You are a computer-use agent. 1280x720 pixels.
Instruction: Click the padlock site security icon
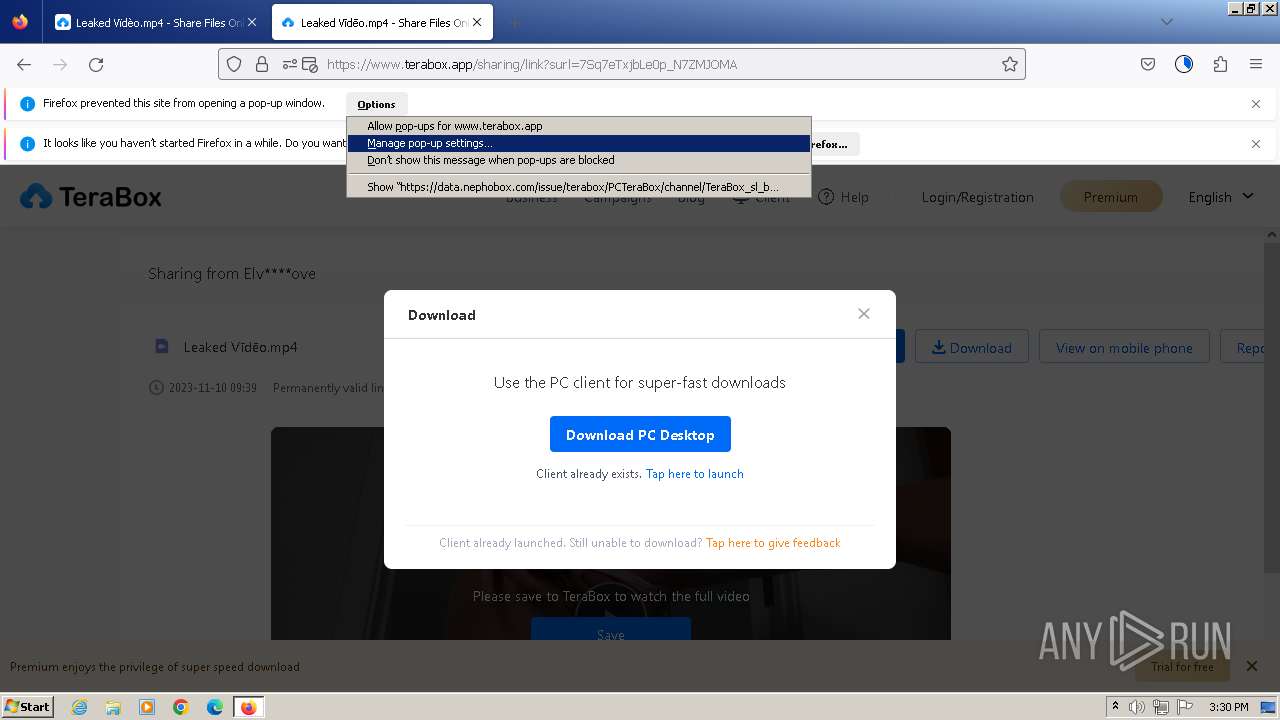click(x=262, y=64)
